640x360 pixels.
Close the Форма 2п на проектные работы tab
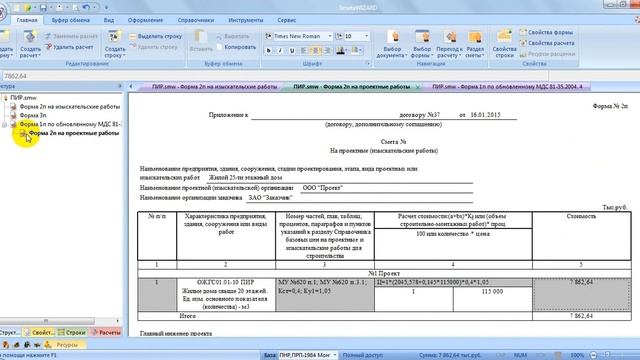click(x=418, y=87)
